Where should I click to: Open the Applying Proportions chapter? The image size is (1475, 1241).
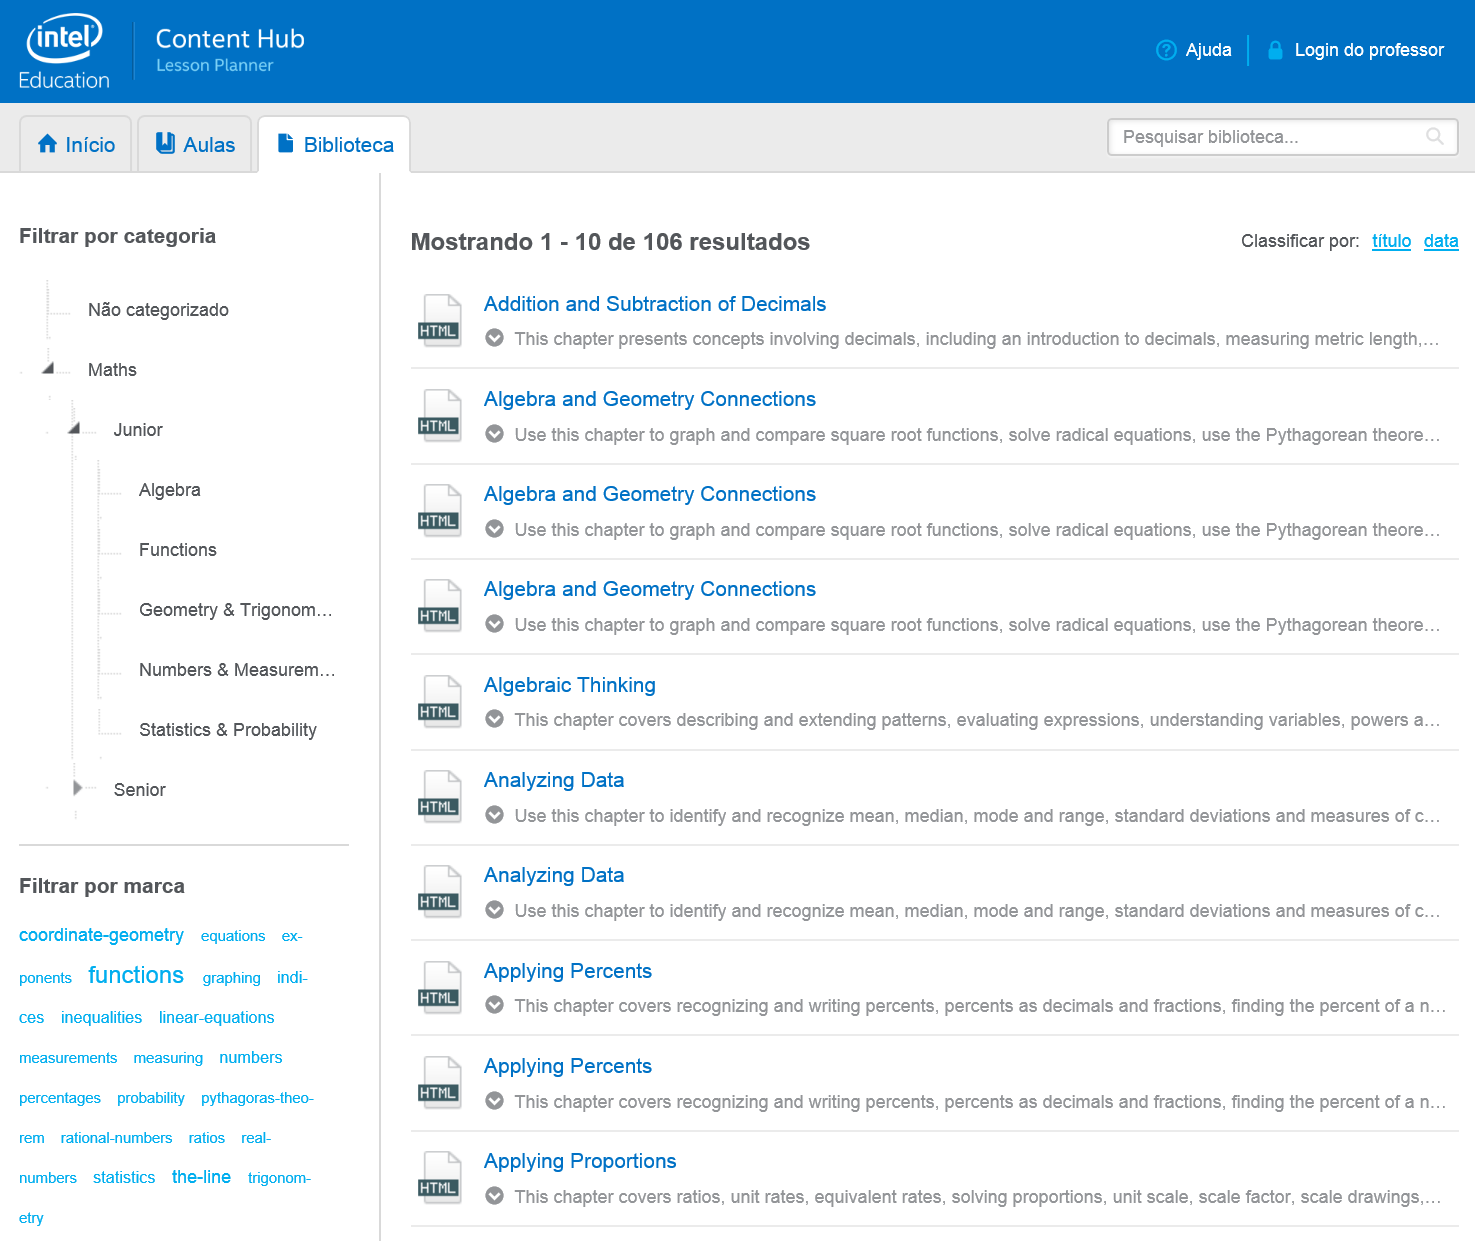(x=580, y=1161)
